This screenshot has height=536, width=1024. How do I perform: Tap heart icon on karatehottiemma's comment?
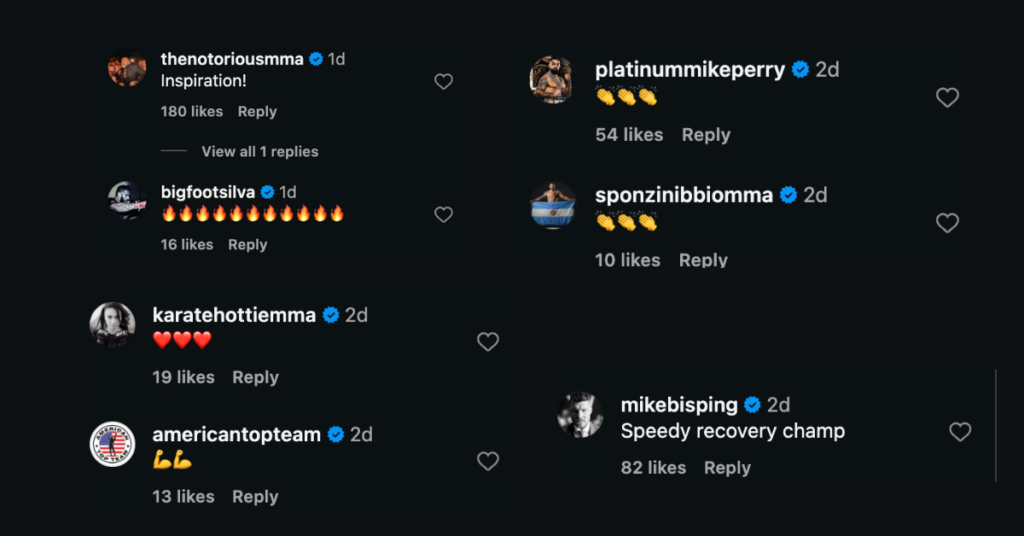[488, 342]
